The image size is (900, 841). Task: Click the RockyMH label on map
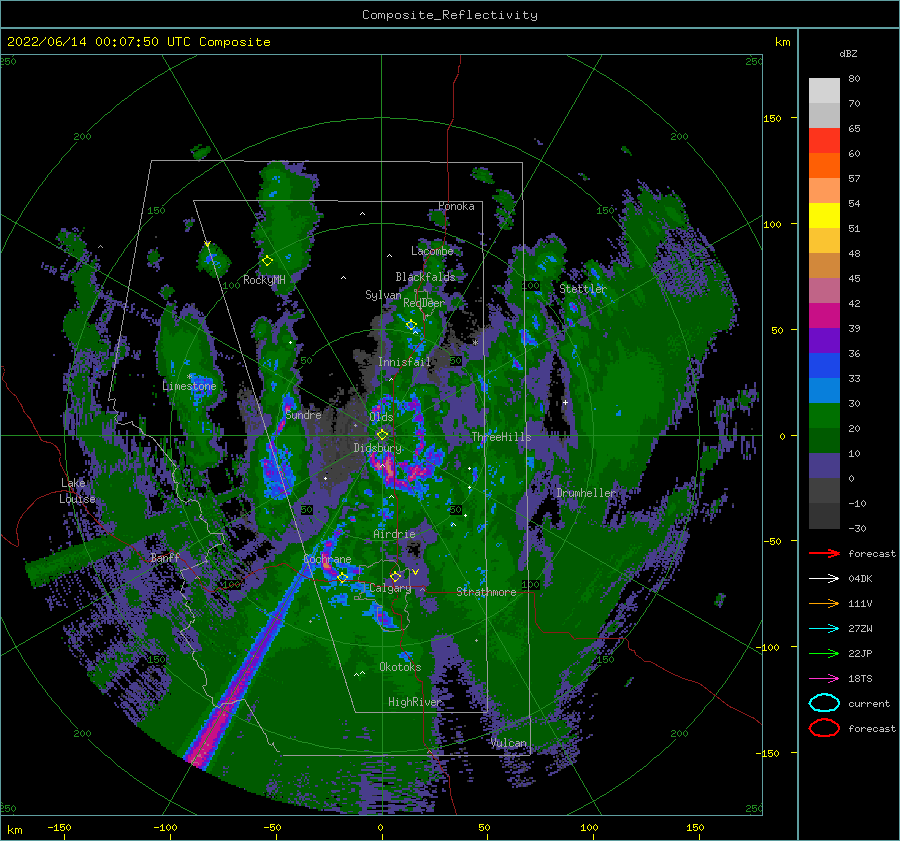click(264, 280)
